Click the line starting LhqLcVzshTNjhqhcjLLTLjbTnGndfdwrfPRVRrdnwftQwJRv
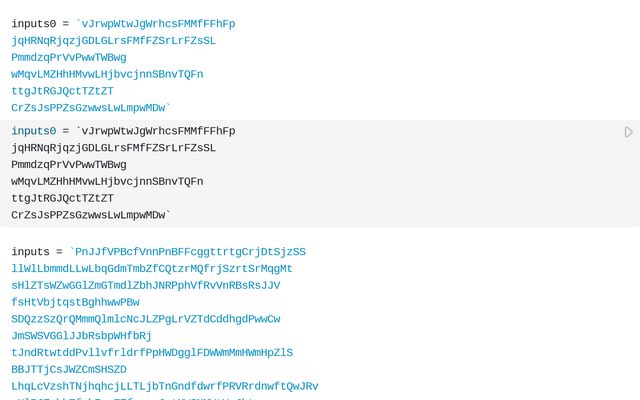This screenshot has width=640, height=400. click(165, 386)
